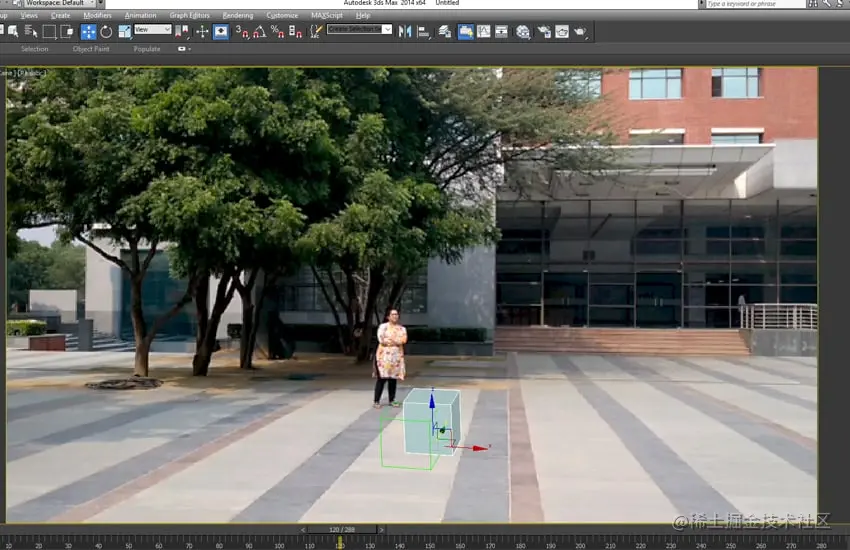The width and height of the screenshot is (850, 550).
Task: Switch to Populate ribbon tab
Action: (147, 49)
